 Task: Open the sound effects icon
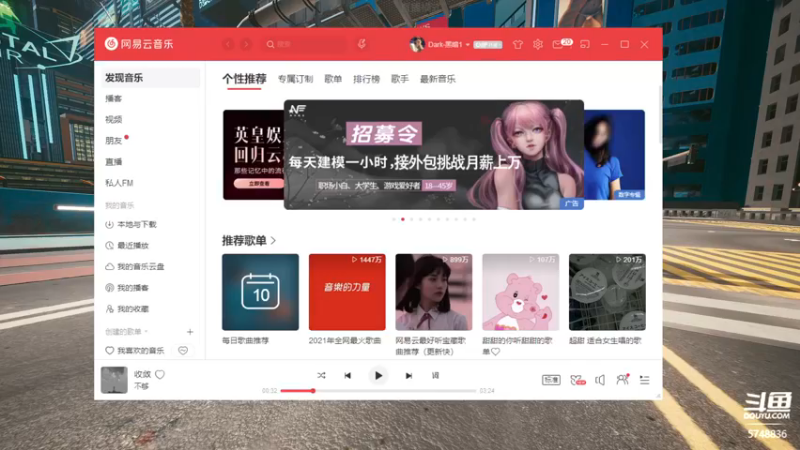[x=578, y=380]
